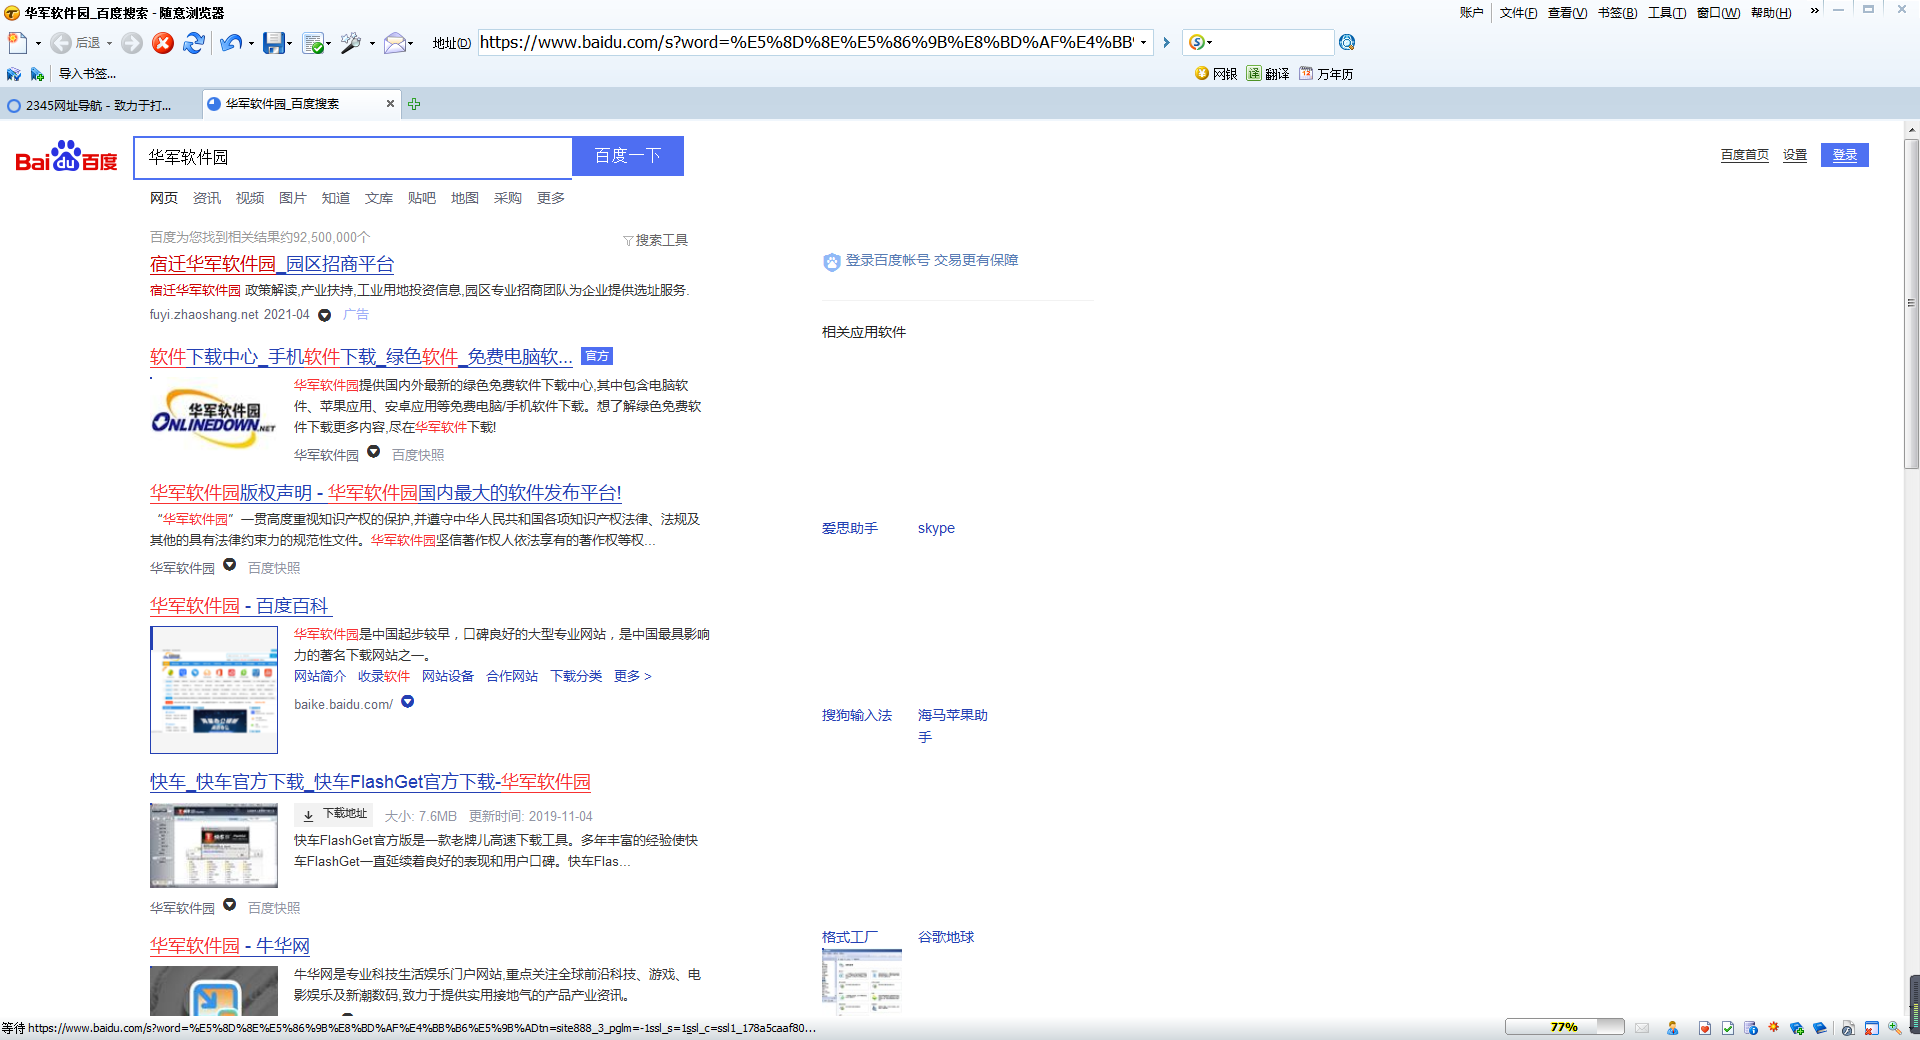This screenshot has width=1920, height=1040.
Task: Refresh the page with the reload icon
Action: tap(194, 43)
